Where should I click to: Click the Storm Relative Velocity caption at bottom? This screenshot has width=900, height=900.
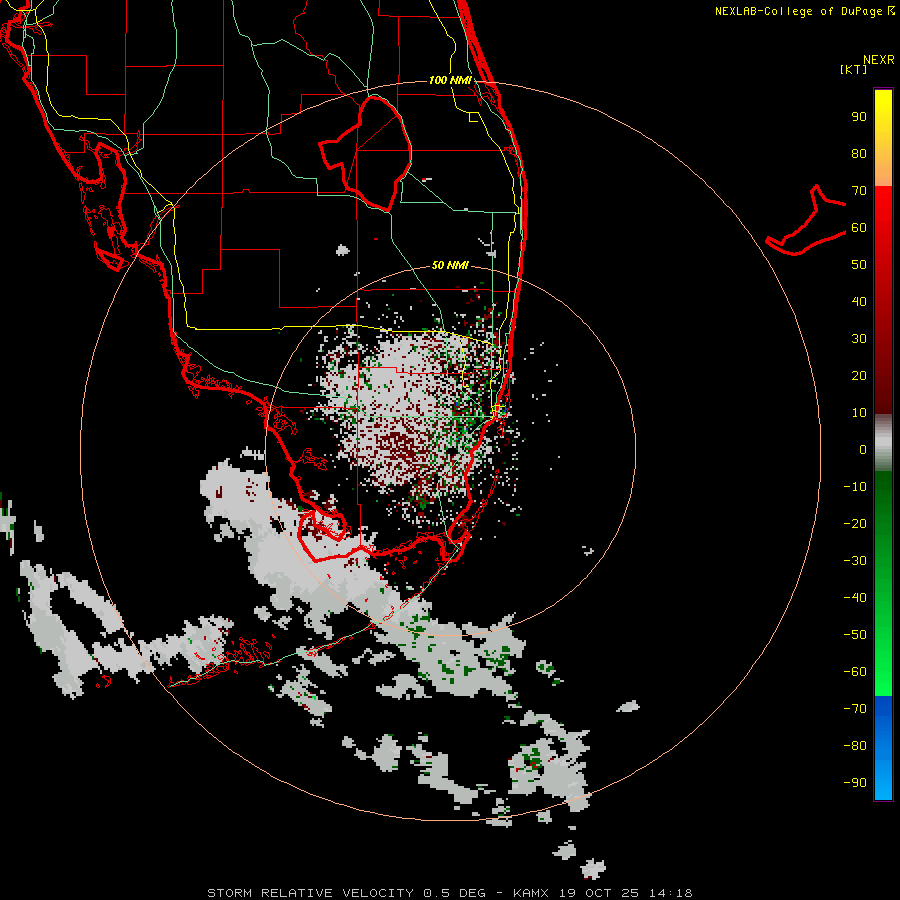pyautogui.click(x=449, y=893)
